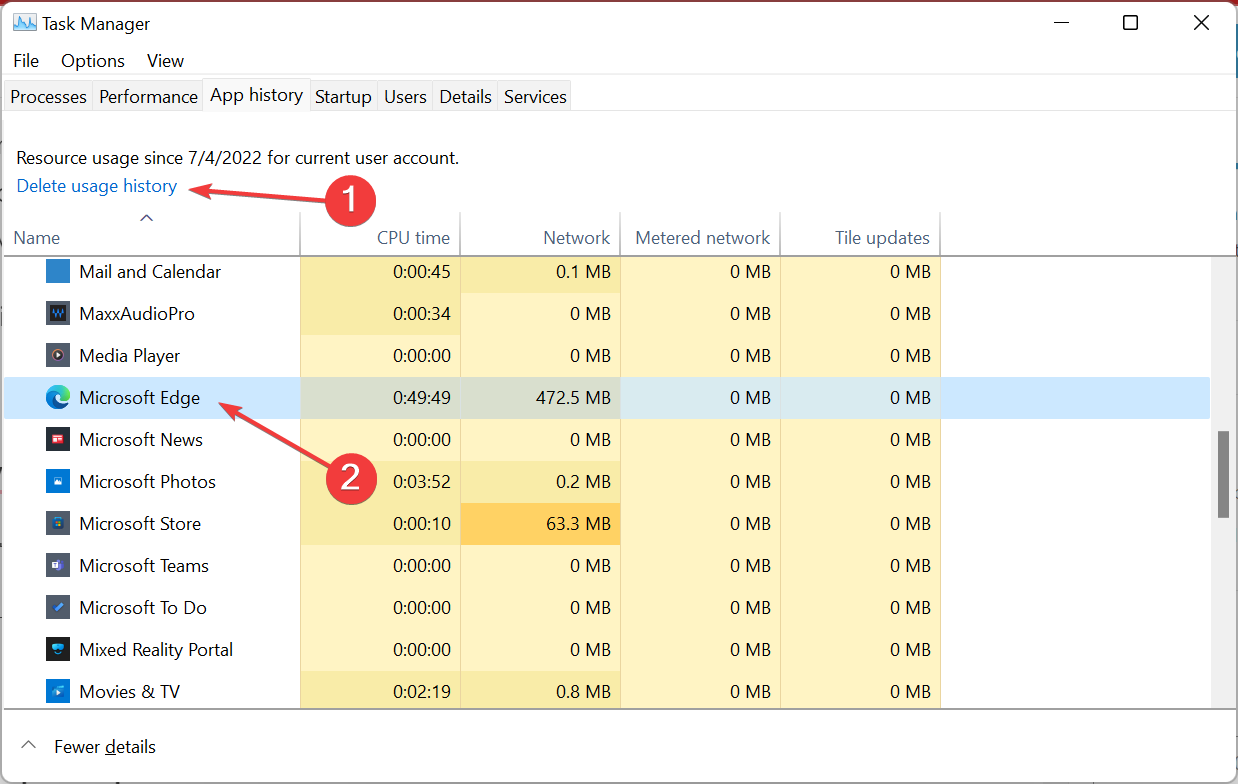Select the Mail and Calendar row name
The height and width of the screenshot is (784, 1238).
(x=150, y=272)
